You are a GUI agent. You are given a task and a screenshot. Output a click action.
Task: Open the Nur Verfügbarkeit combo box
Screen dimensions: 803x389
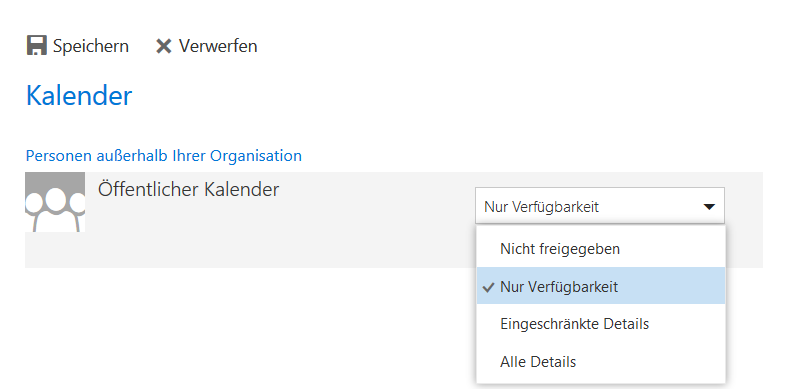pos(600,206)
